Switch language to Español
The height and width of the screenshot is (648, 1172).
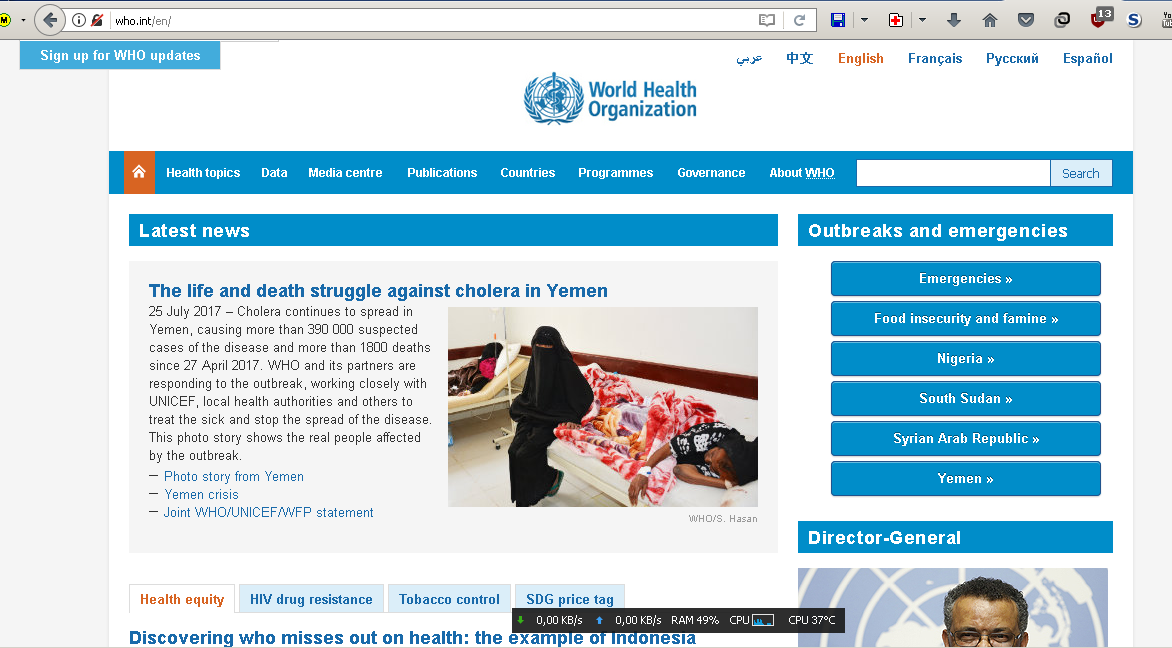tap(1088, 58)
